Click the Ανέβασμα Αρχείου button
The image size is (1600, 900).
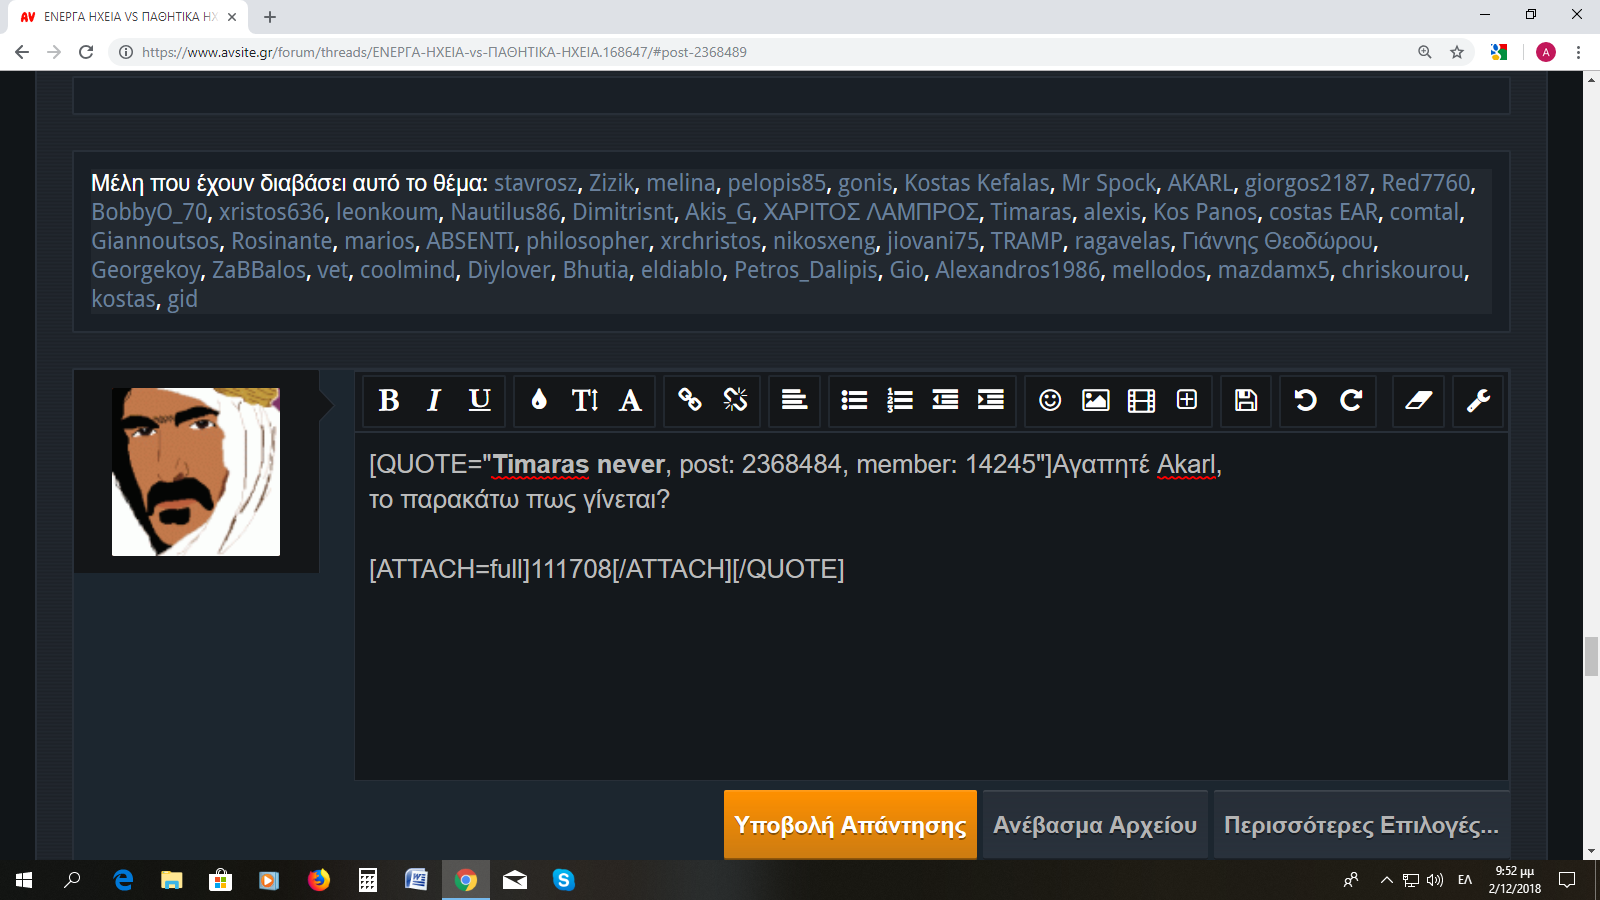1095,825
